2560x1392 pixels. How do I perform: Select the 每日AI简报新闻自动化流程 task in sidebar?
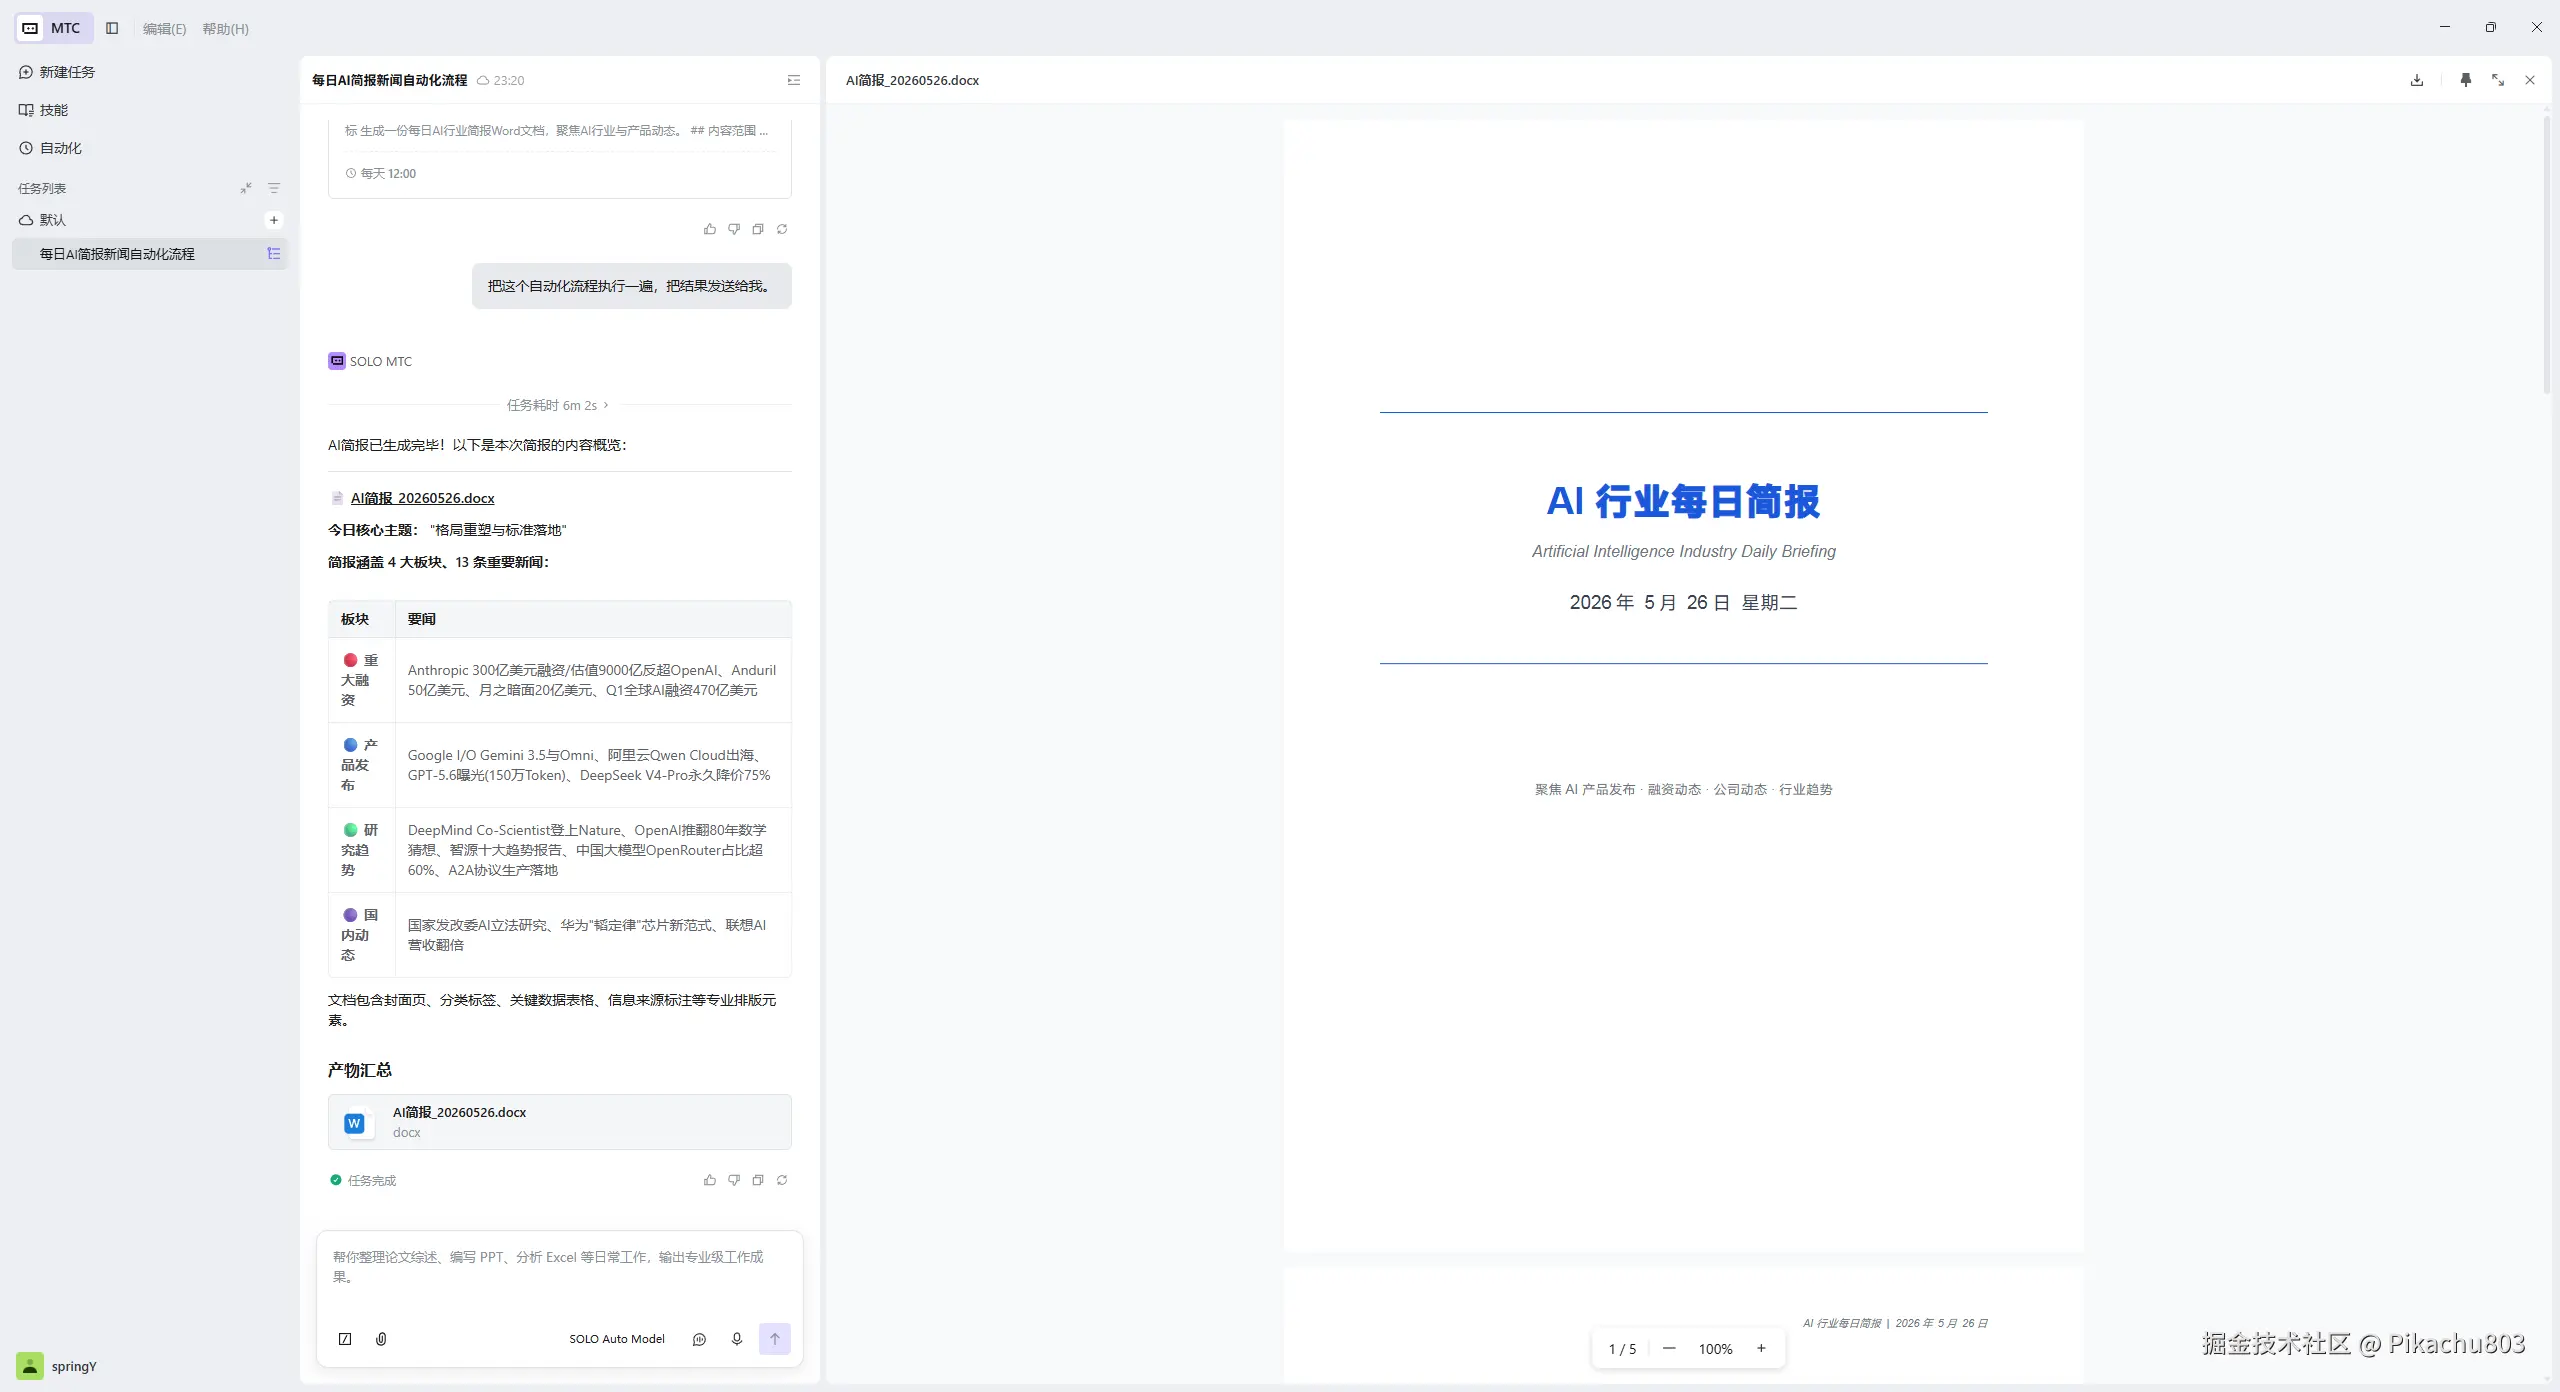[150, 254]
